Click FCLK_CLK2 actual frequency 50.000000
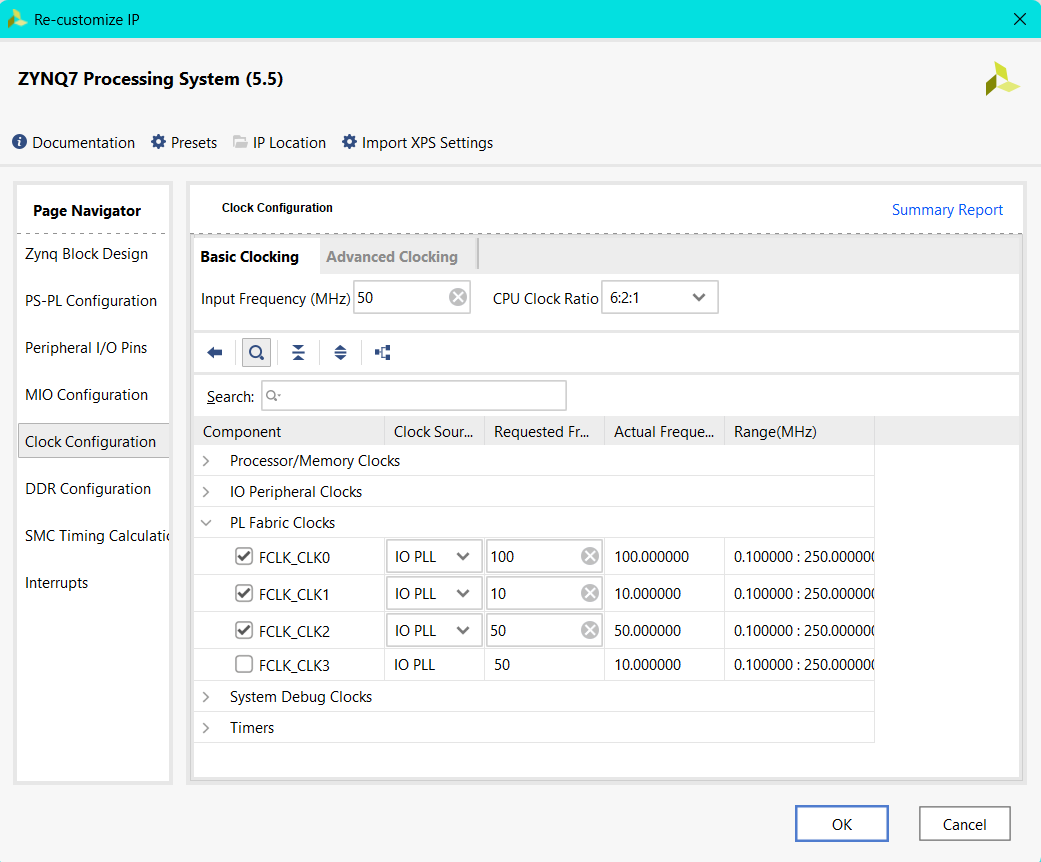This screenshot has height=862, width=1041. tap(647, 631)
